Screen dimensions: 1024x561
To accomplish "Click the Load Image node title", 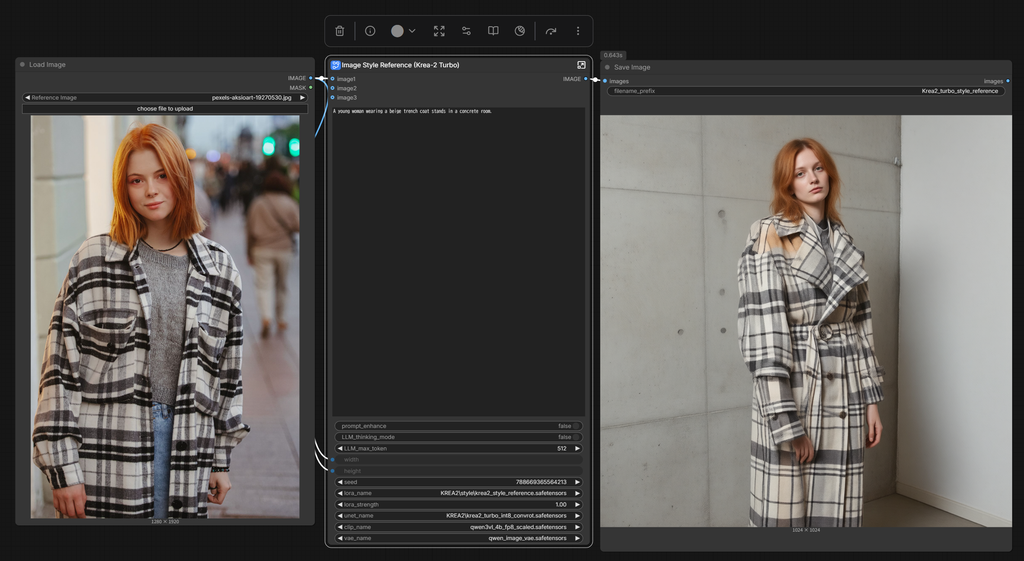I will 47,65.
